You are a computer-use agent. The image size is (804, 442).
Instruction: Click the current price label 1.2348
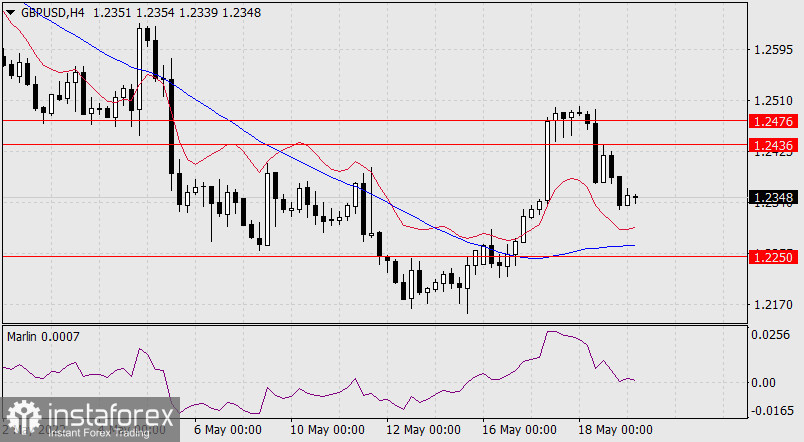[774, 197]
